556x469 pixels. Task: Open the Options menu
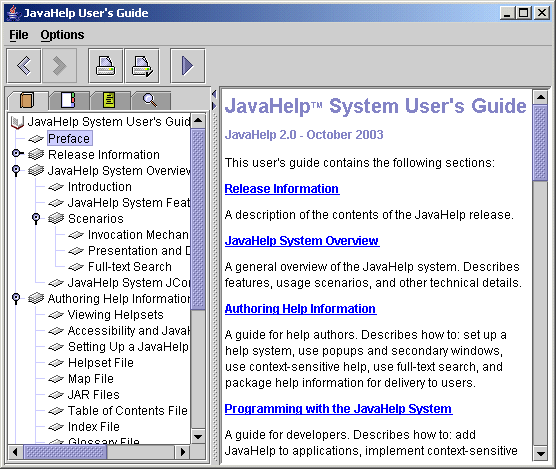pyautogui.click(x=62, y=35)
